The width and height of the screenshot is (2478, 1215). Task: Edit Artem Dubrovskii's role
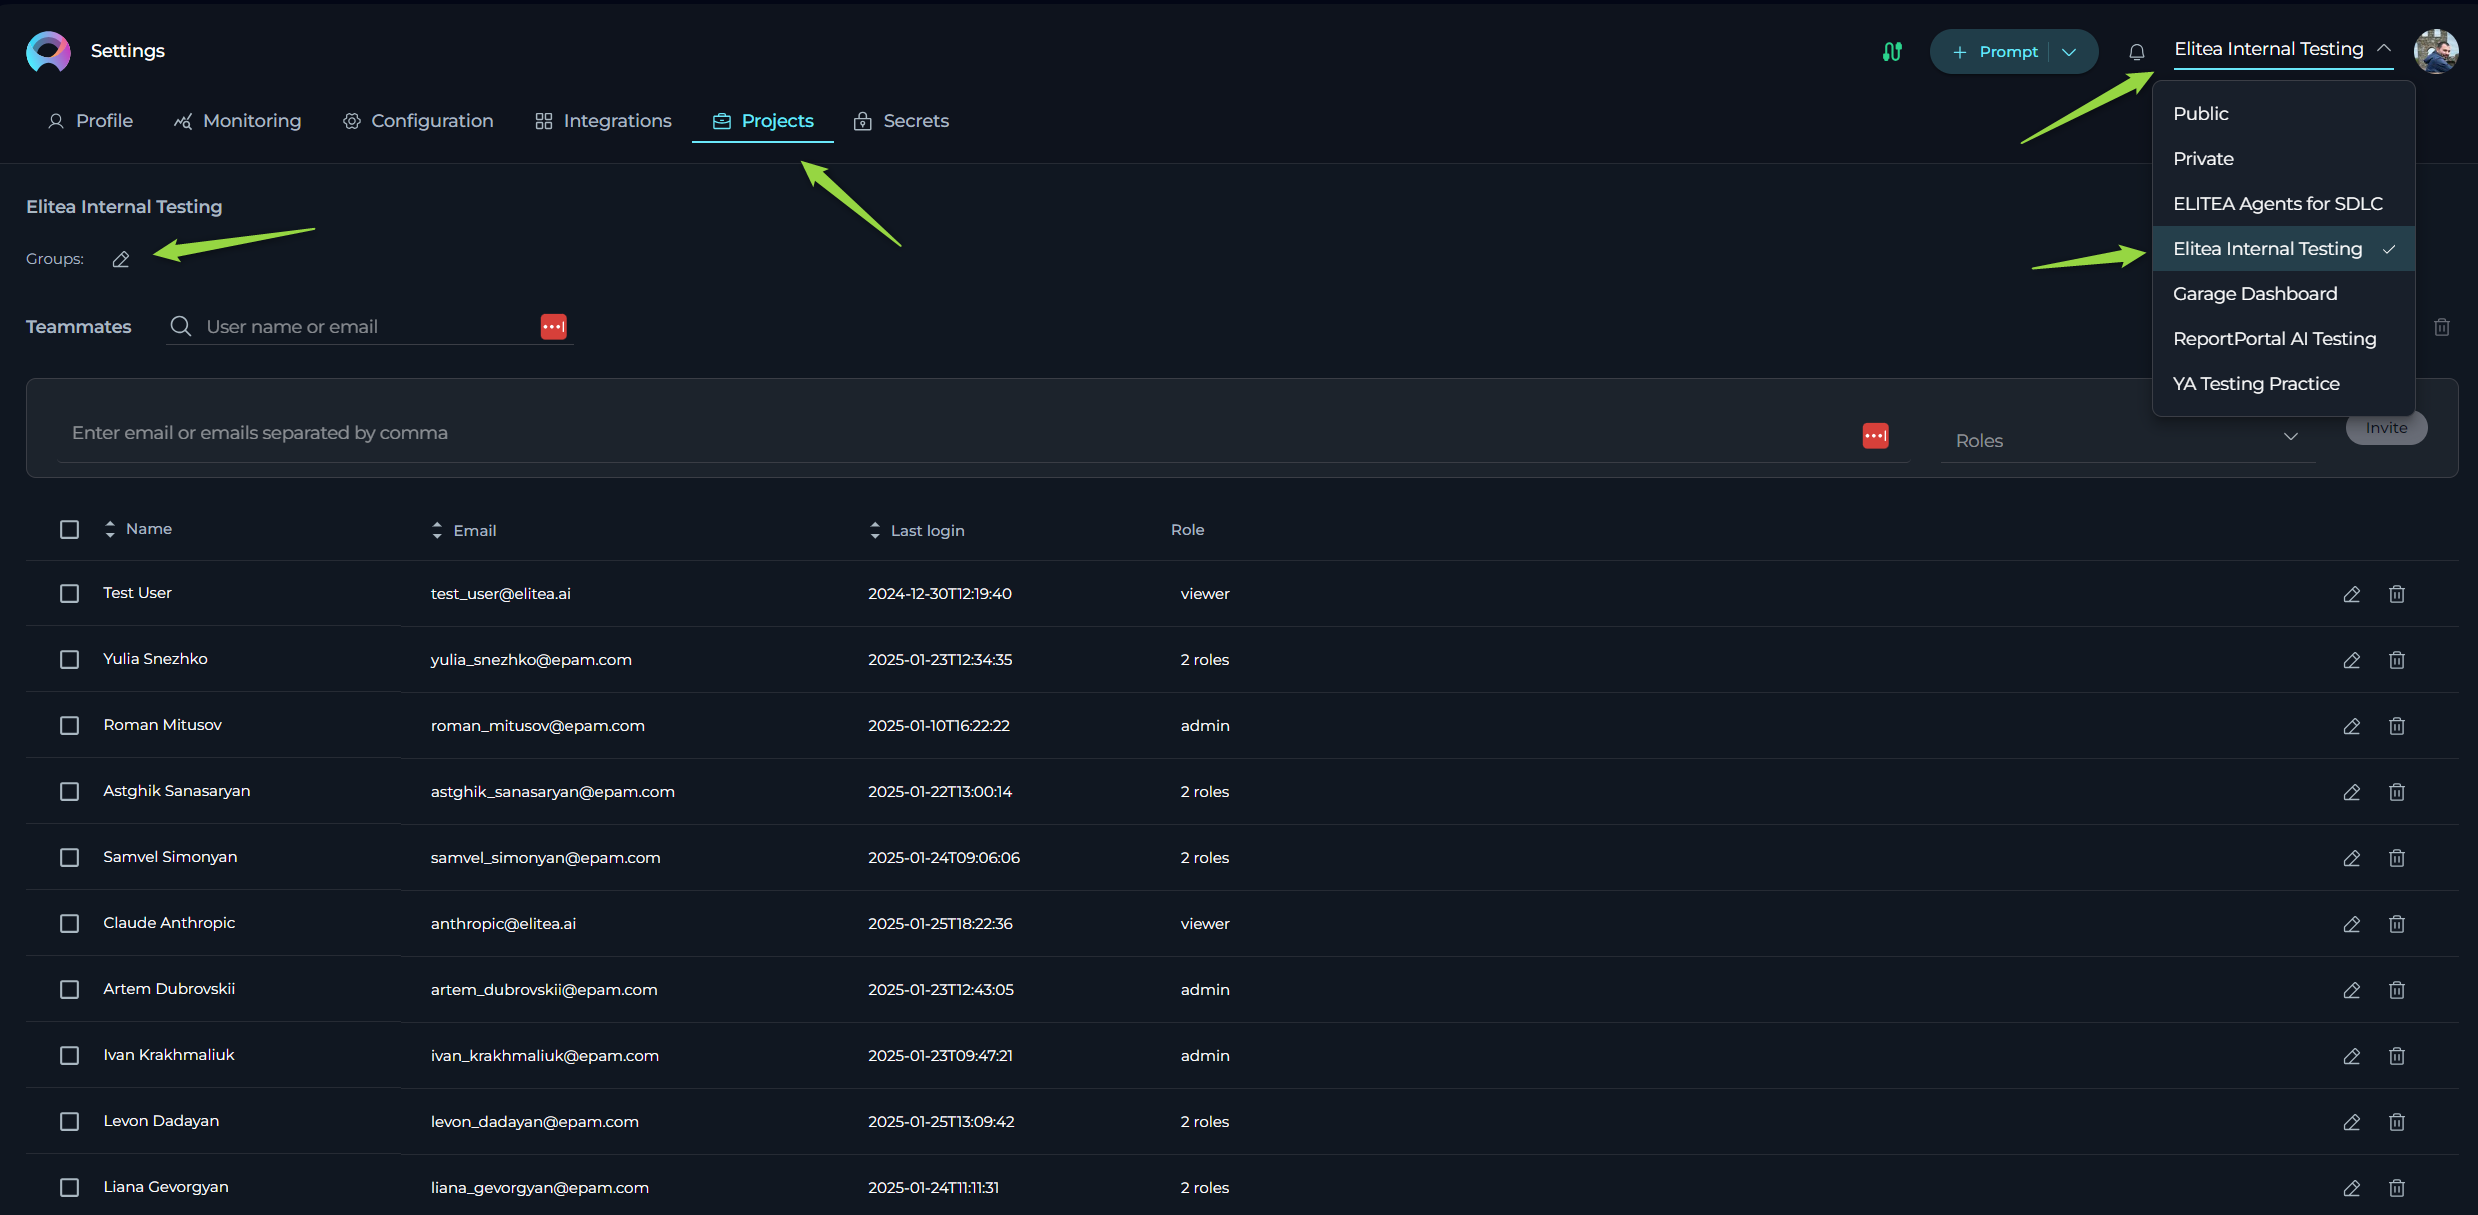tap(2352, 990)
